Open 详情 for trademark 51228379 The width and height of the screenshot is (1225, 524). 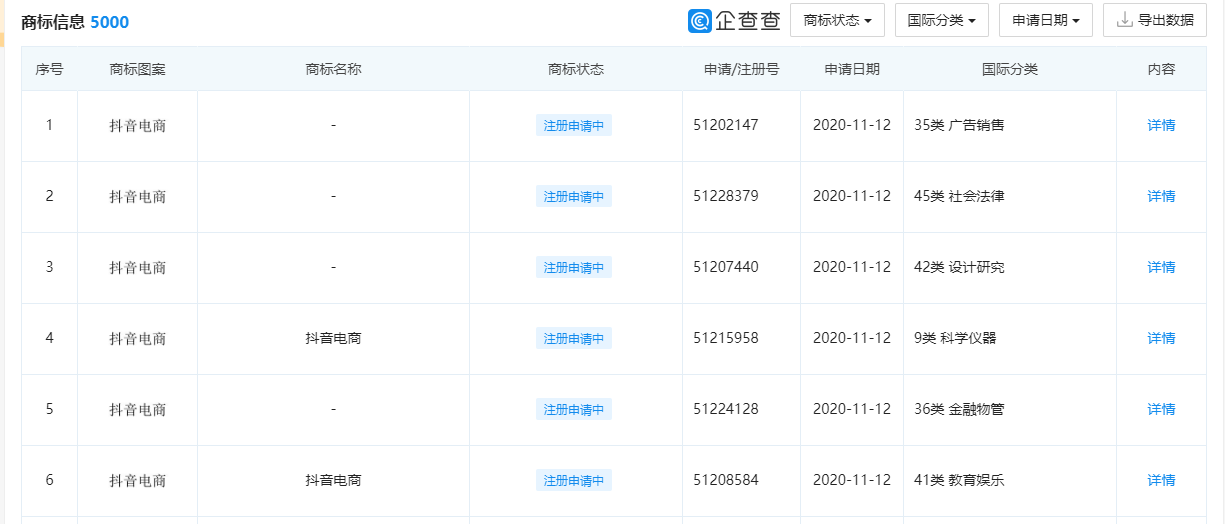point(1161,197)
